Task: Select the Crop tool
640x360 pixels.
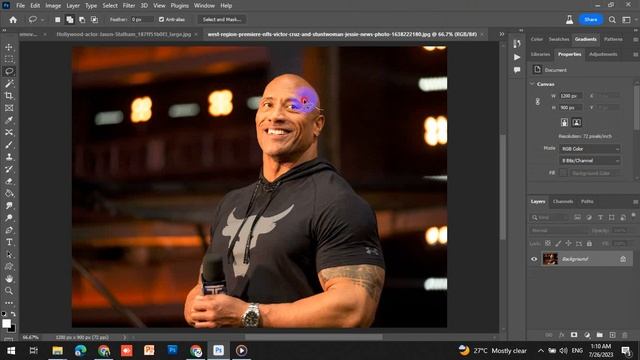Action: [9, 96]
